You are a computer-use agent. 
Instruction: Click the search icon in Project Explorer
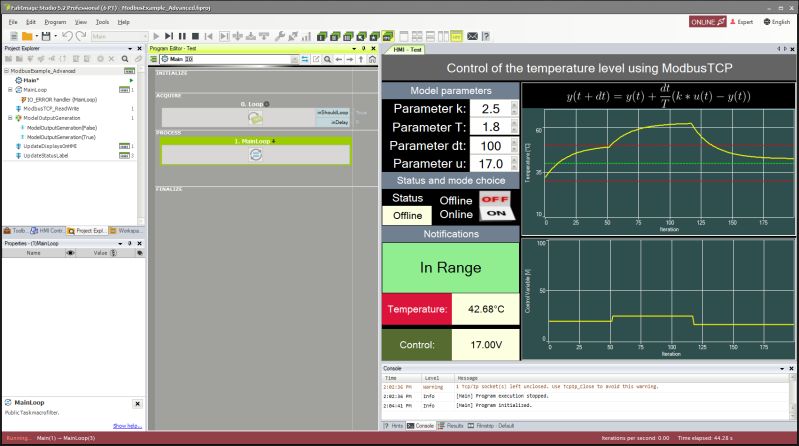click(x=125, y=59)
